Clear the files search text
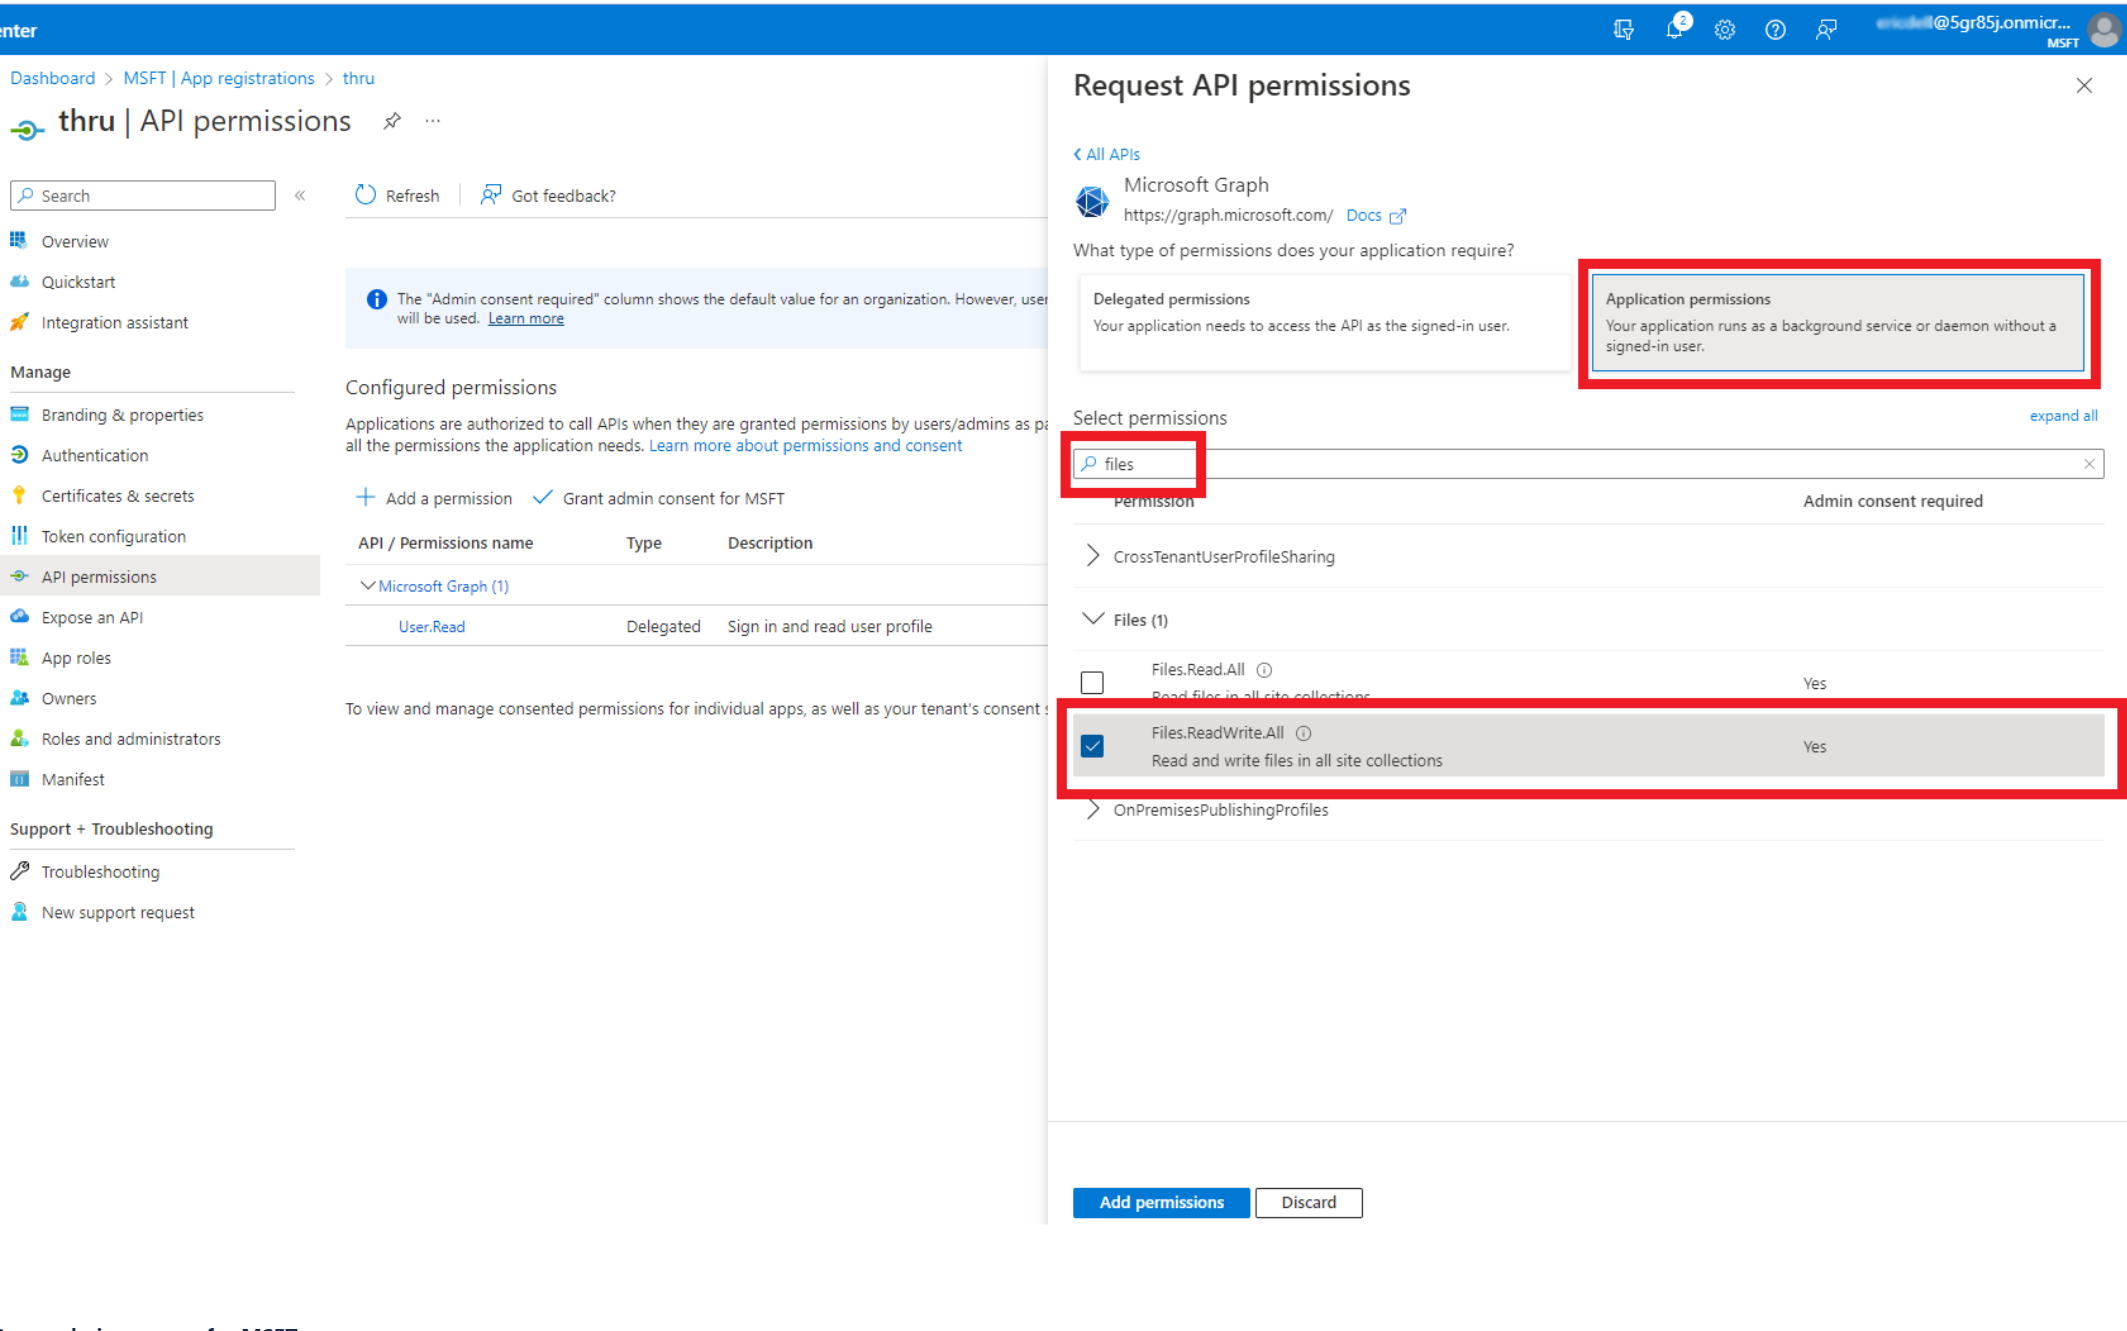The height and width of the screenshot is (1331, 2127). pyautogui.click(x=2089, y=464)
